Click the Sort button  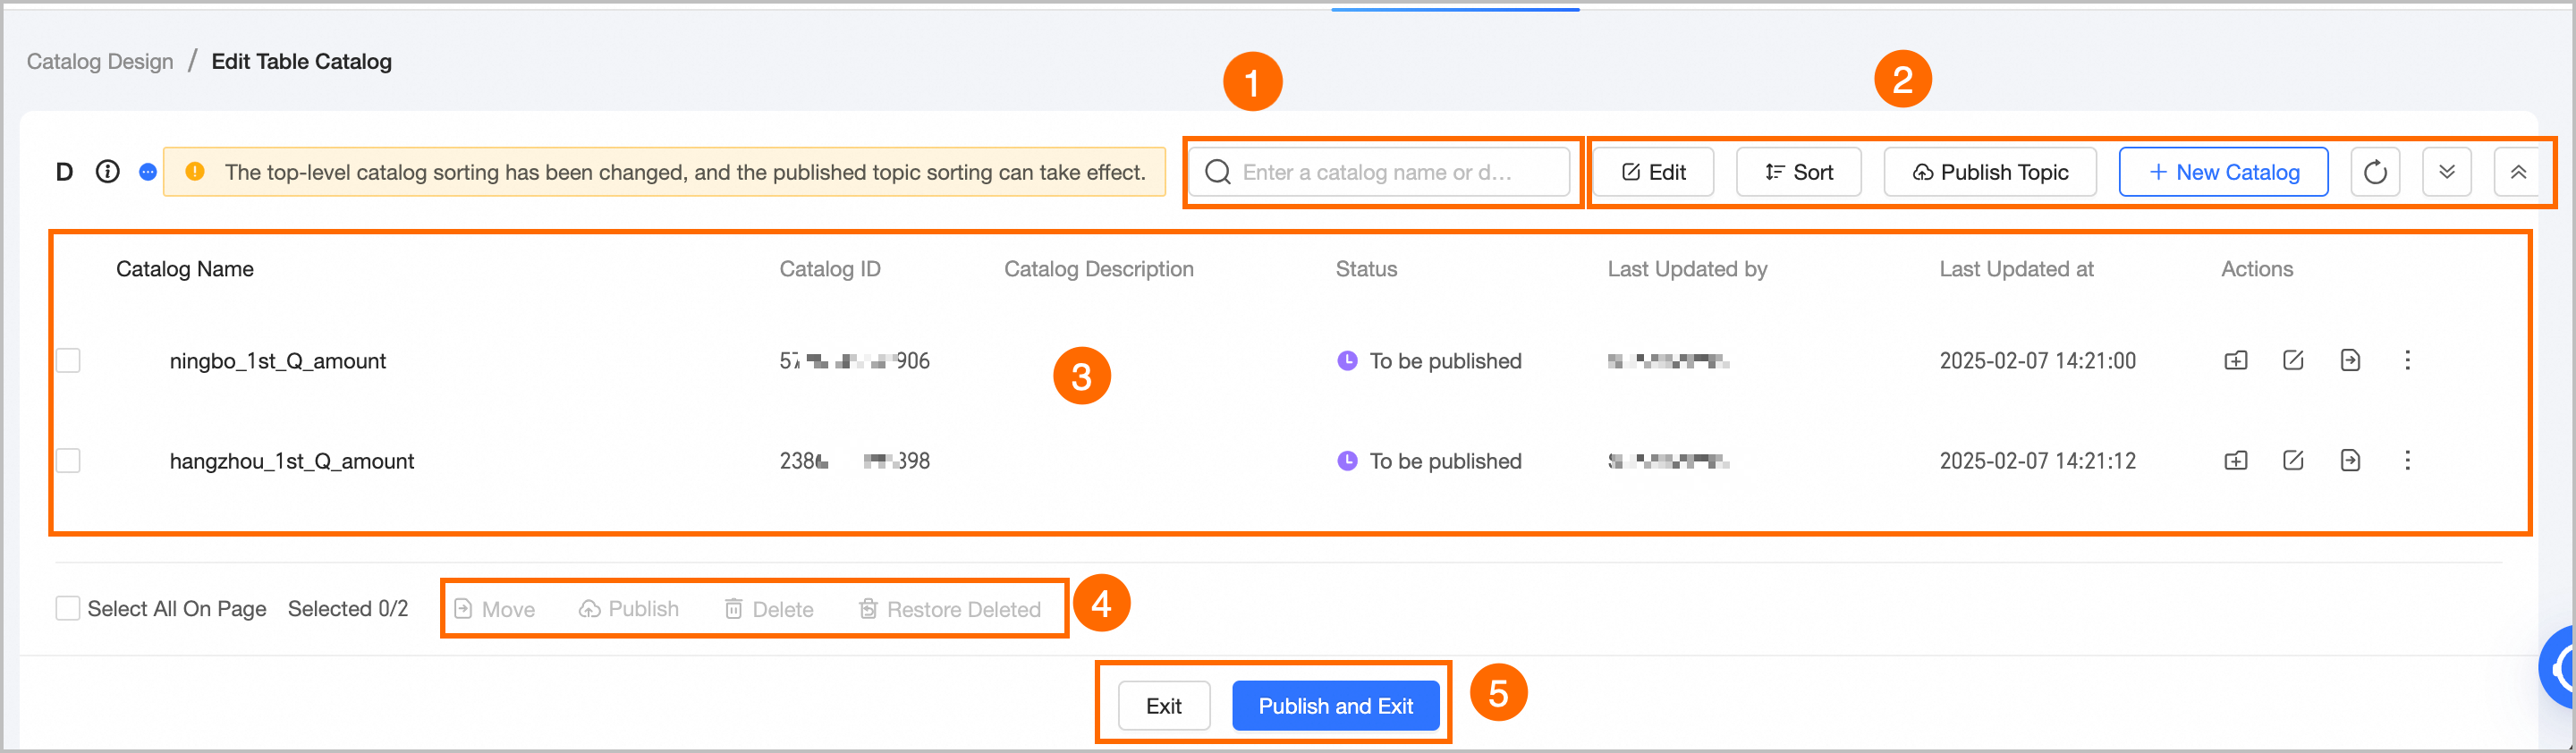coord(1799,172)
